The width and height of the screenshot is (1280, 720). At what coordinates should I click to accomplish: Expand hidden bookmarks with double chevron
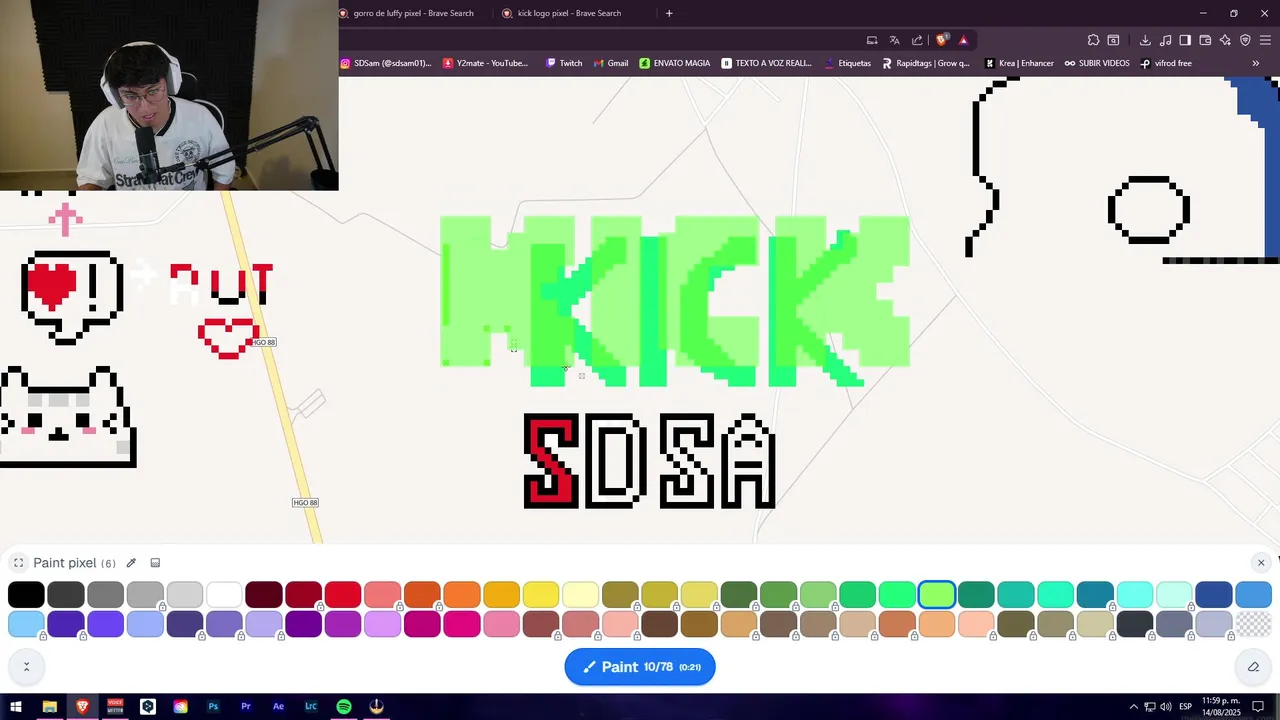(x=1255, y=63)
